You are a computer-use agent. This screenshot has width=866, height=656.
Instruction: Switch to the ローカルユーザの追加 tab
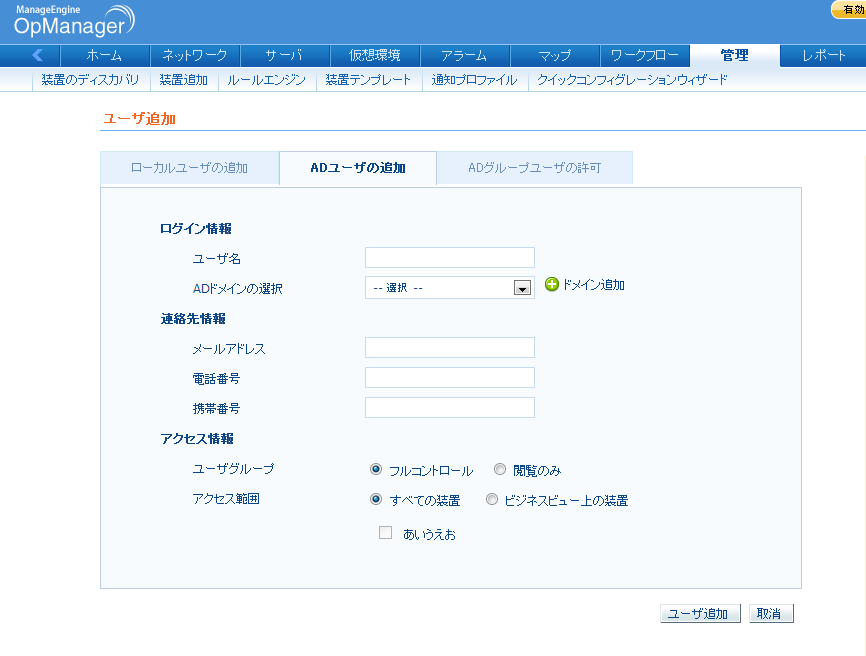tap(189, 168)
